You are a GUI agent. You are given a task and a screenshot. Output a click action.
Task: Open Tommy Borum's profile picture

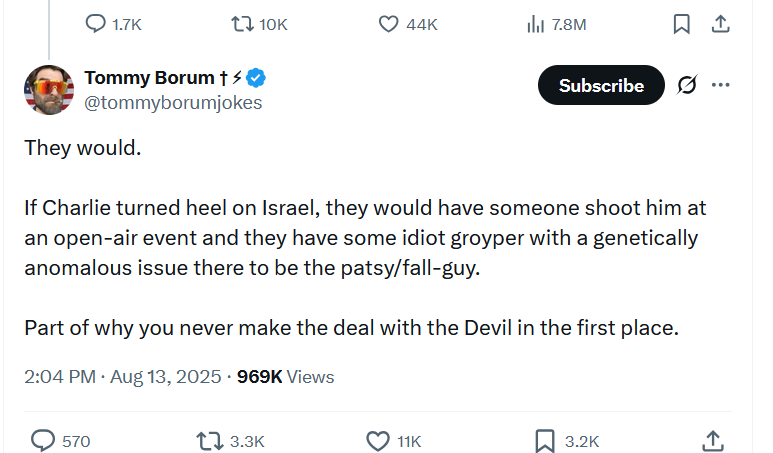click(48, 90)
